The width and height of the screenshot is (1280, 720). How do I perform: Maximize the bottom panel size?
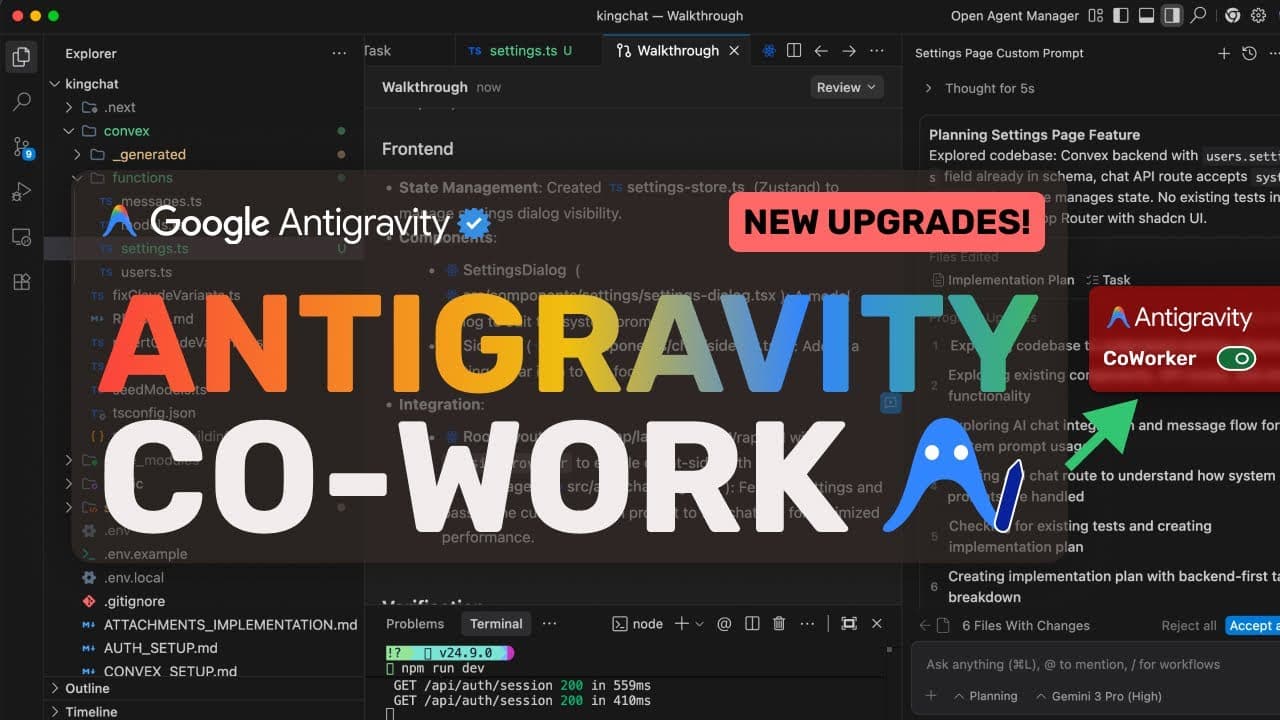coord(849,623)
